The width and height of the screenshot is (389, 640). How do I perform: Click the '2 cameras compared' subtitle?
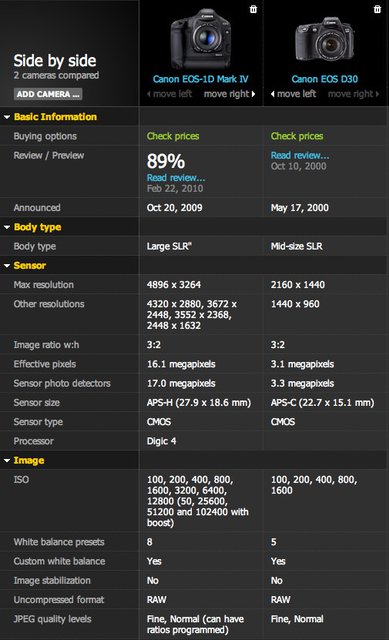click(56, 75)
